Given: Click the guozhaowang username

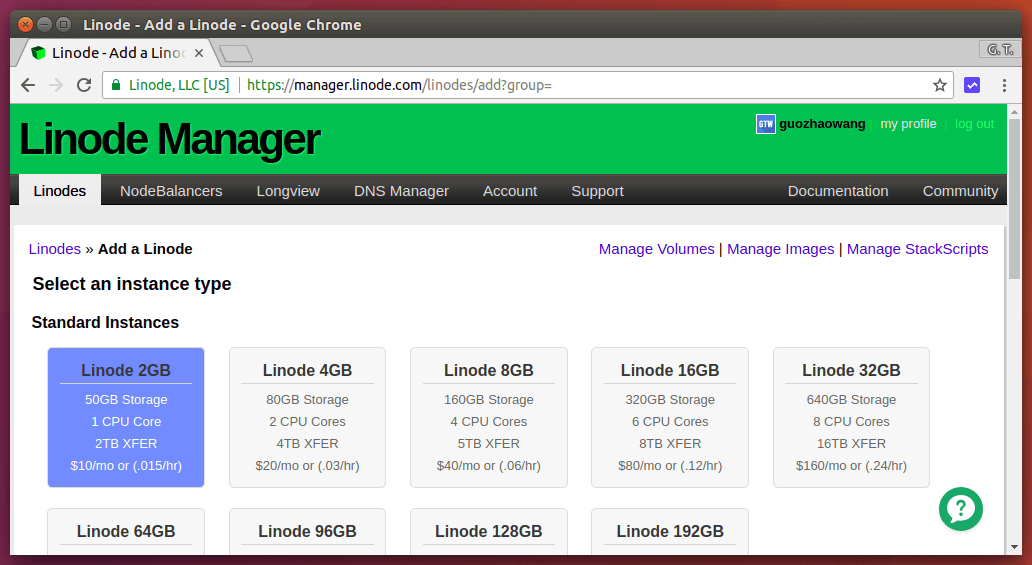Looking at the screenshot, I should (x=822, y=124).
